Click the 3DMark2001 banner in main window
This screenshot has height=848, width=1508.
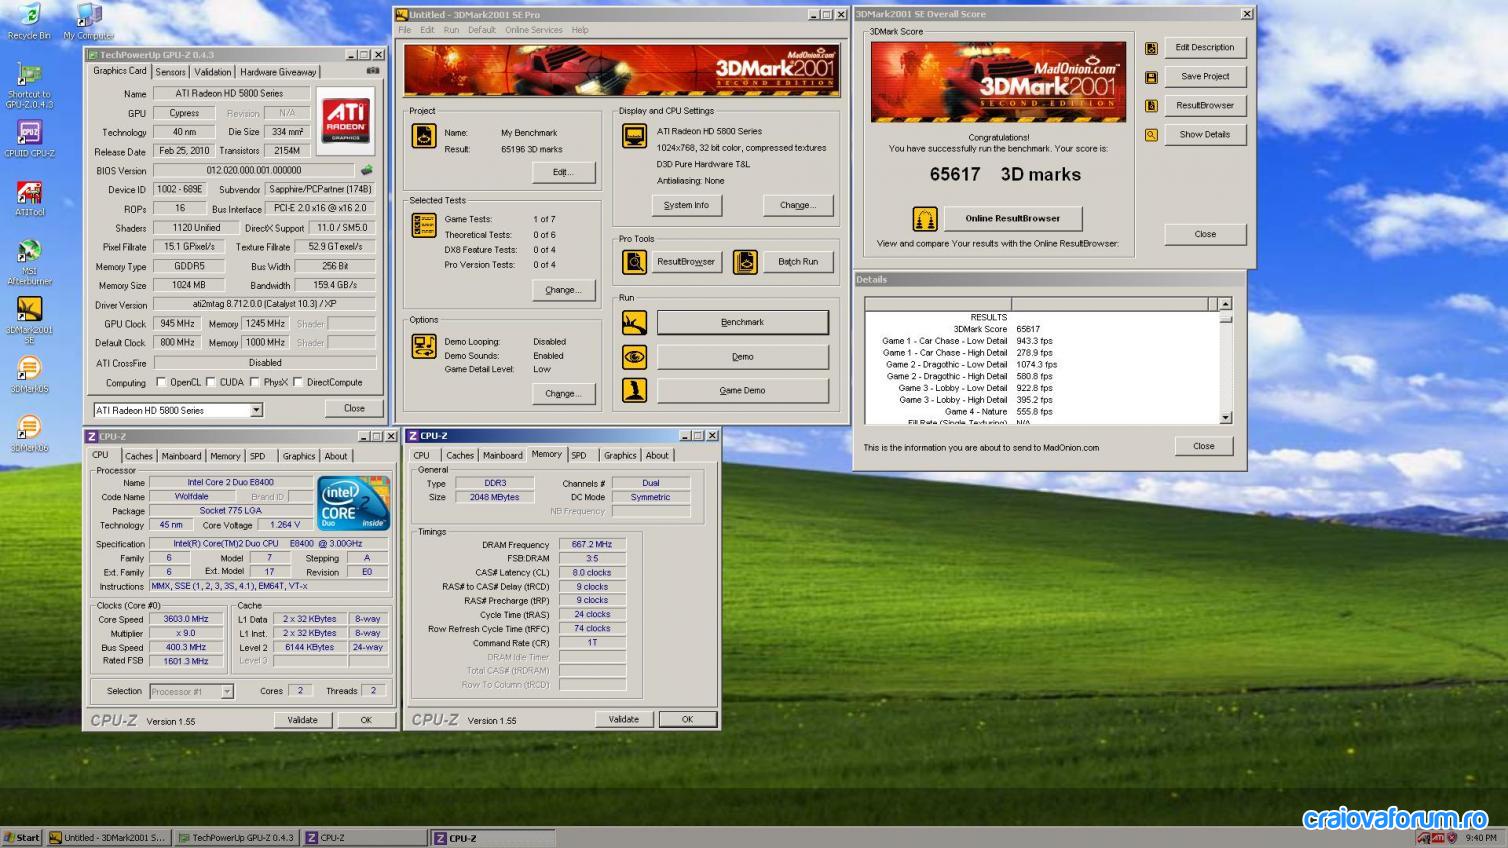[x=622, y=70]
